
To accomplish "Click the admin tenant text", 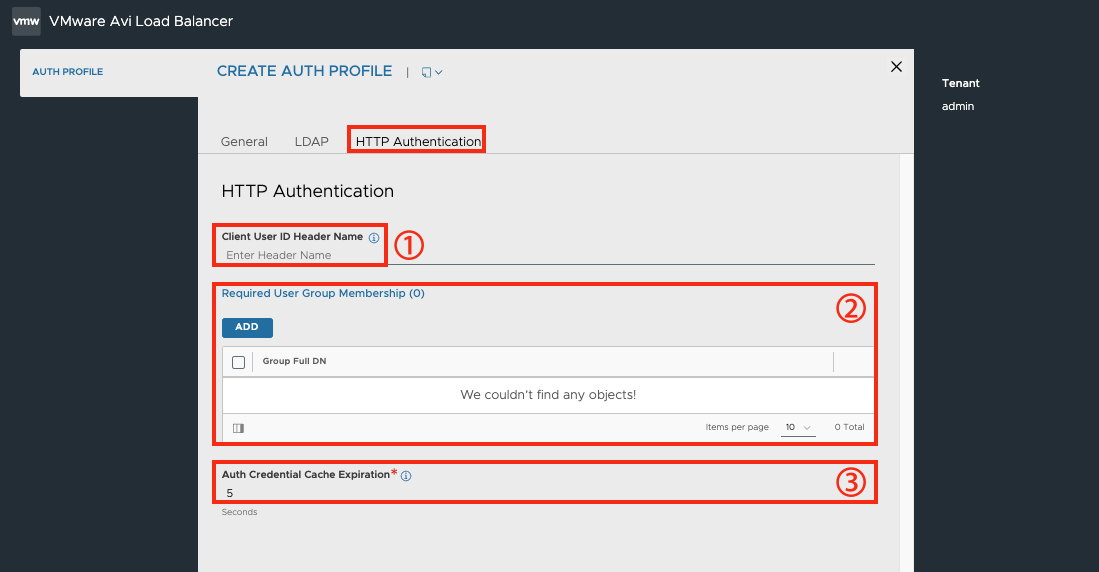I will click(957, 107).
